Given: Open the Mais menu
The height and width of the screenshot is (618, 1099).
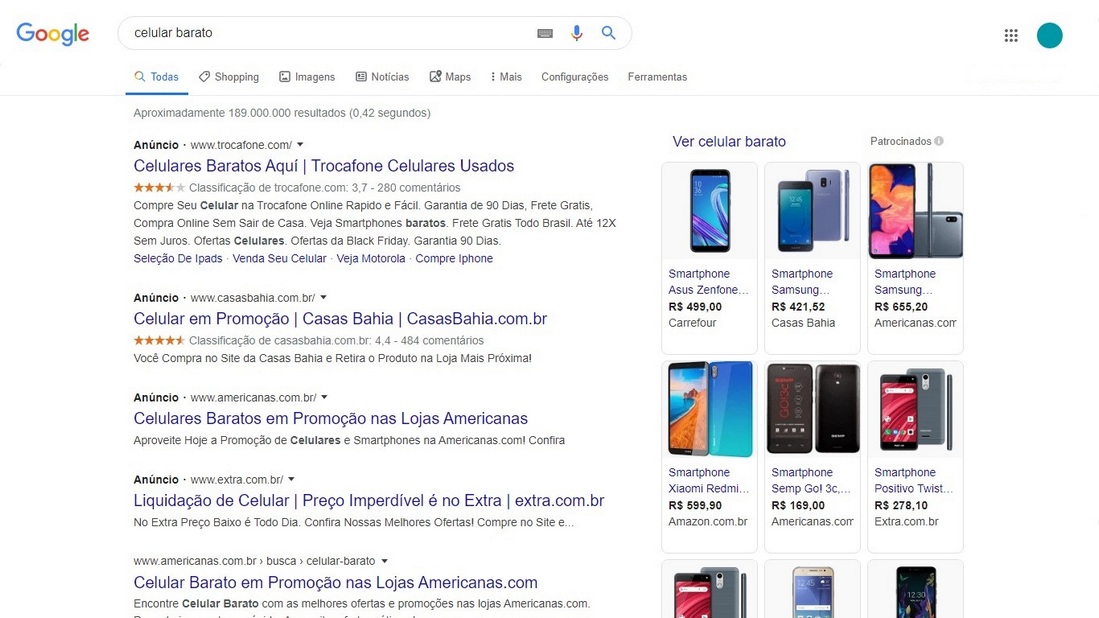Looking at the screenshot, I should click(x=506, y=77).
